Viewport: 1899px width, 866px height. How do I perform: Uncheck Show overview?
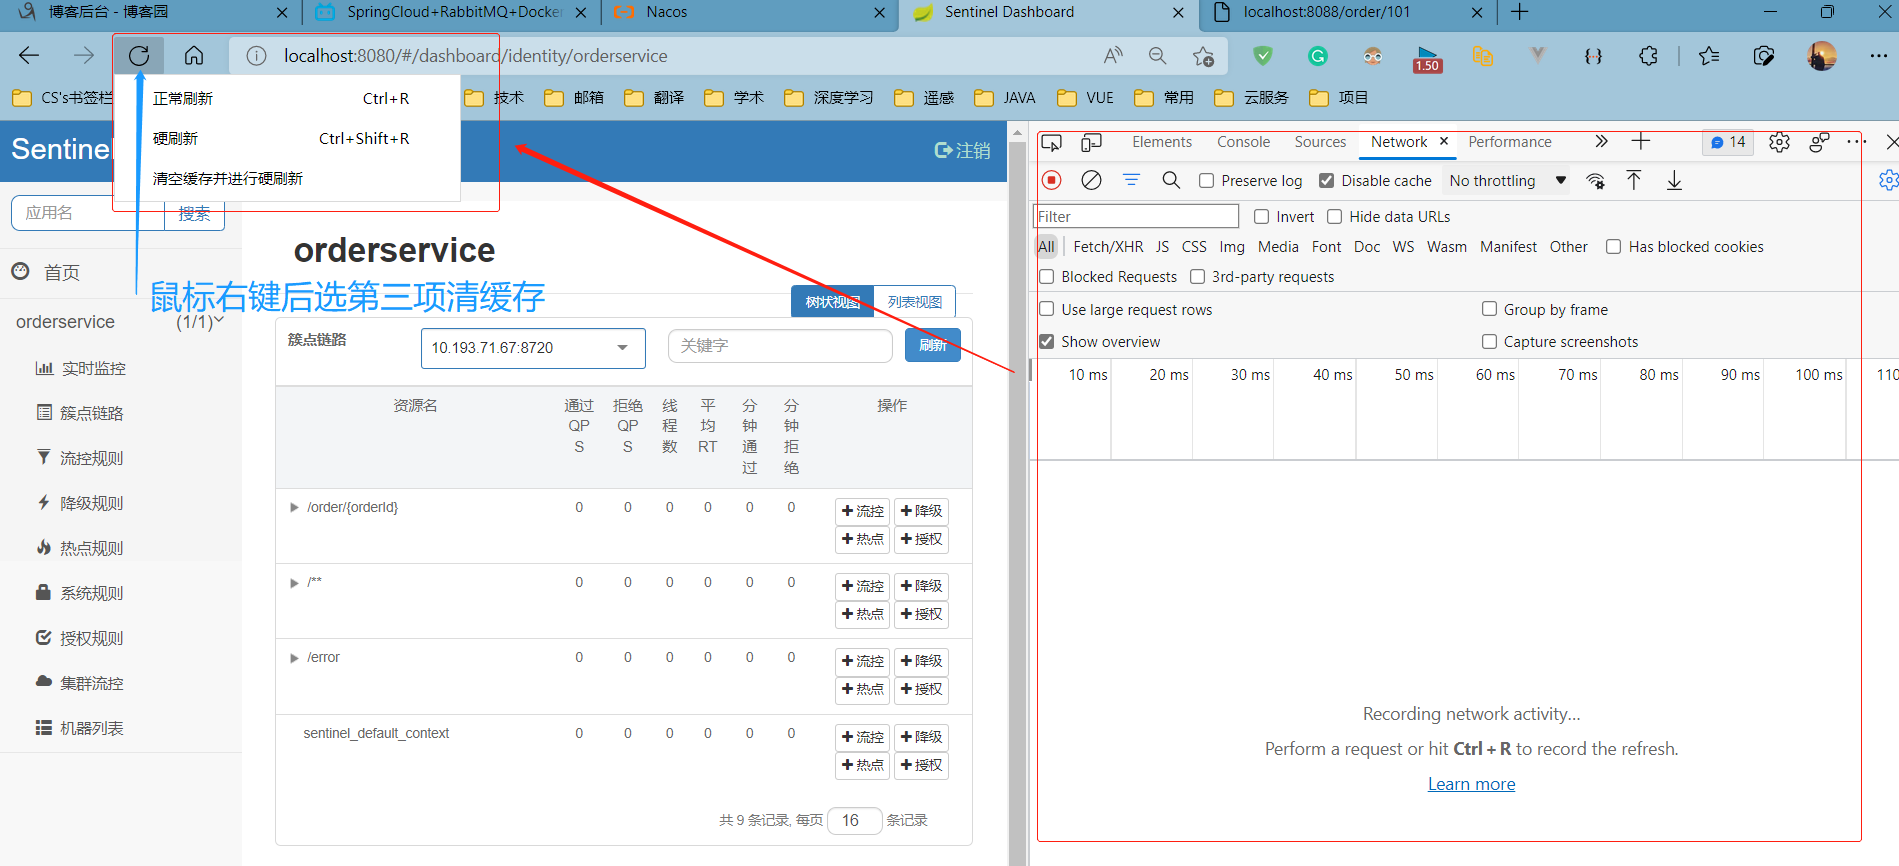(x=1047, y=342)
